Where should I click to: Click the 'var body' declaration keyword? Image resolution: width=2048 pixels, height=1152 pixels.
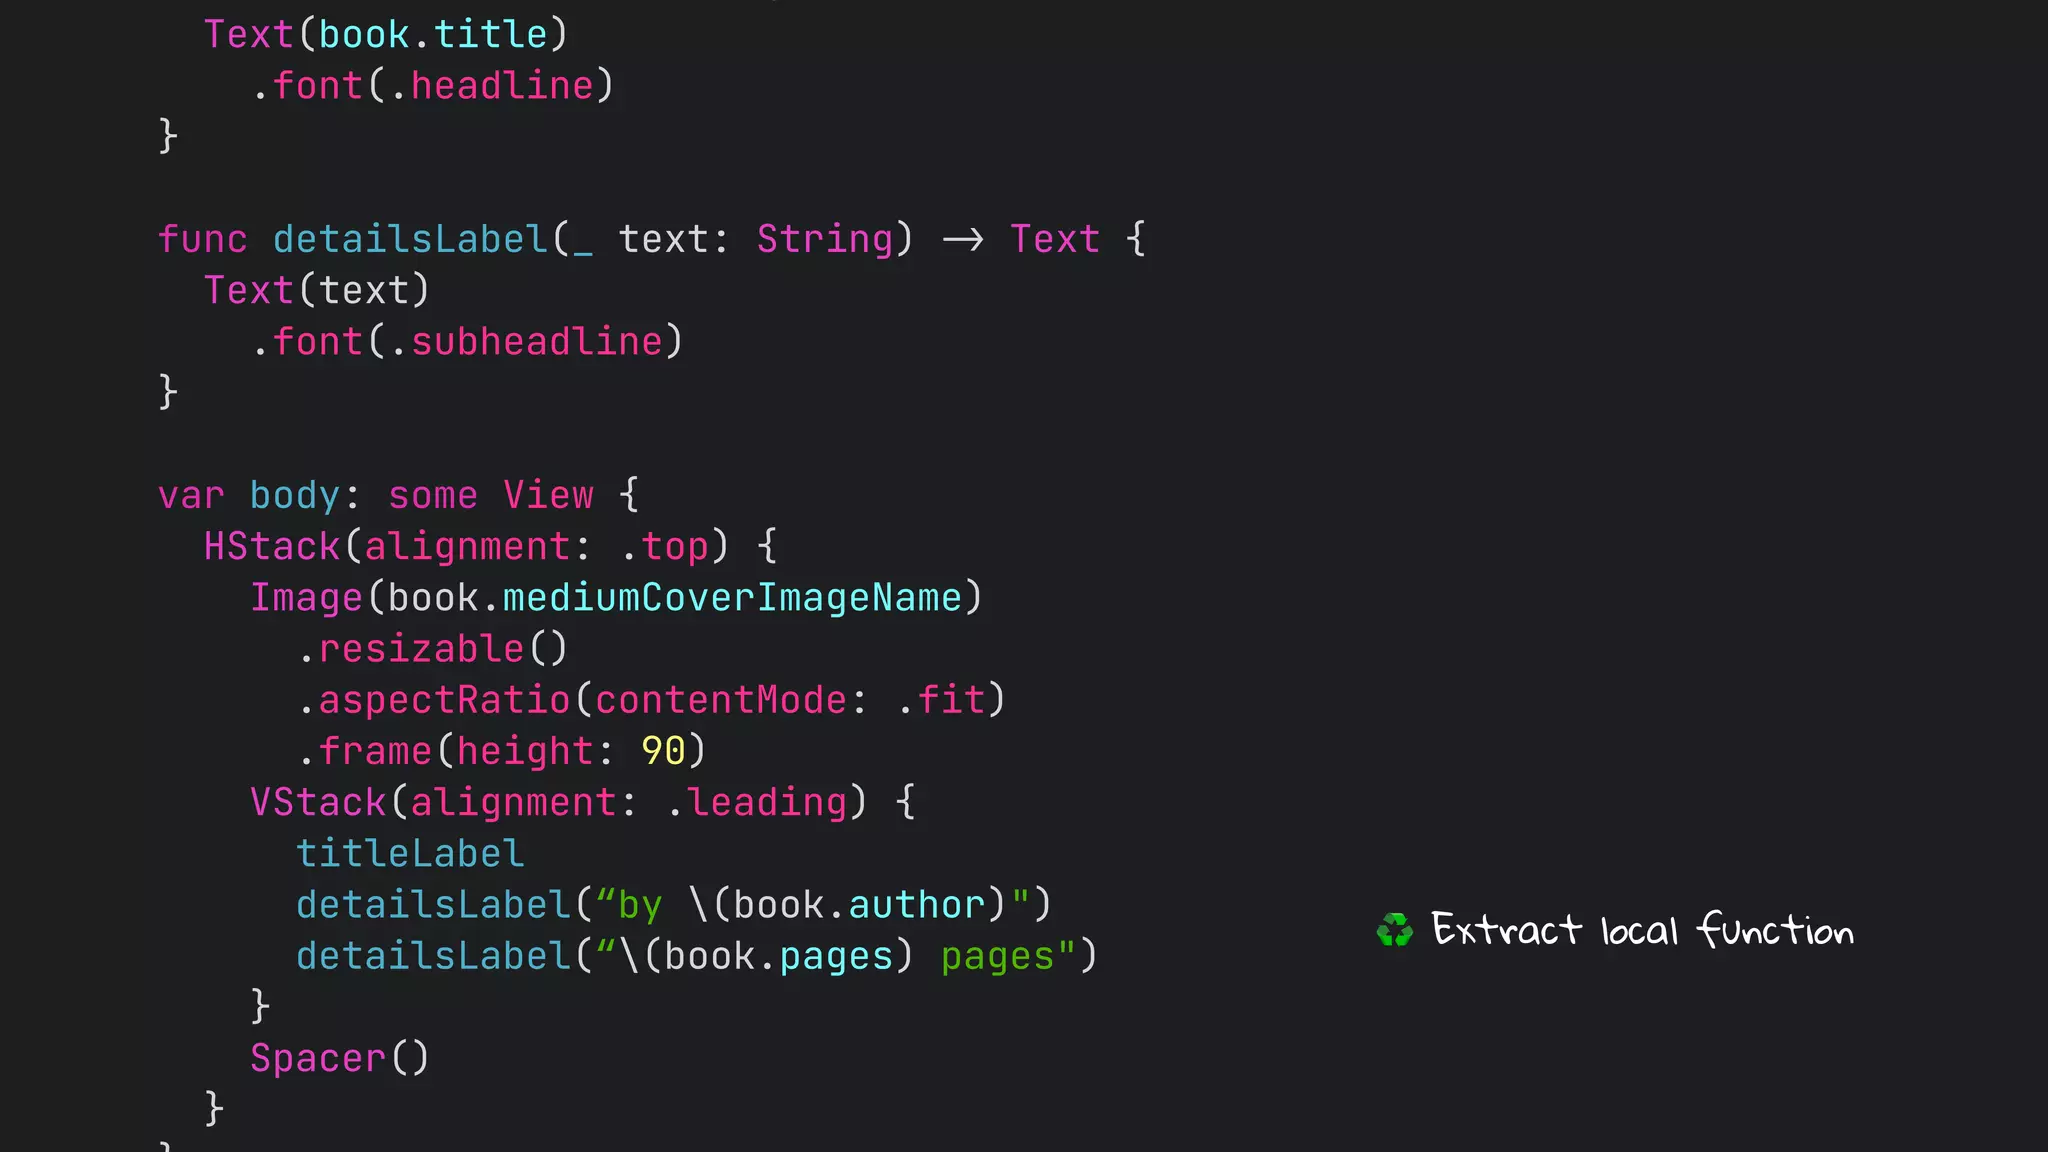click(x=191, y=496)
